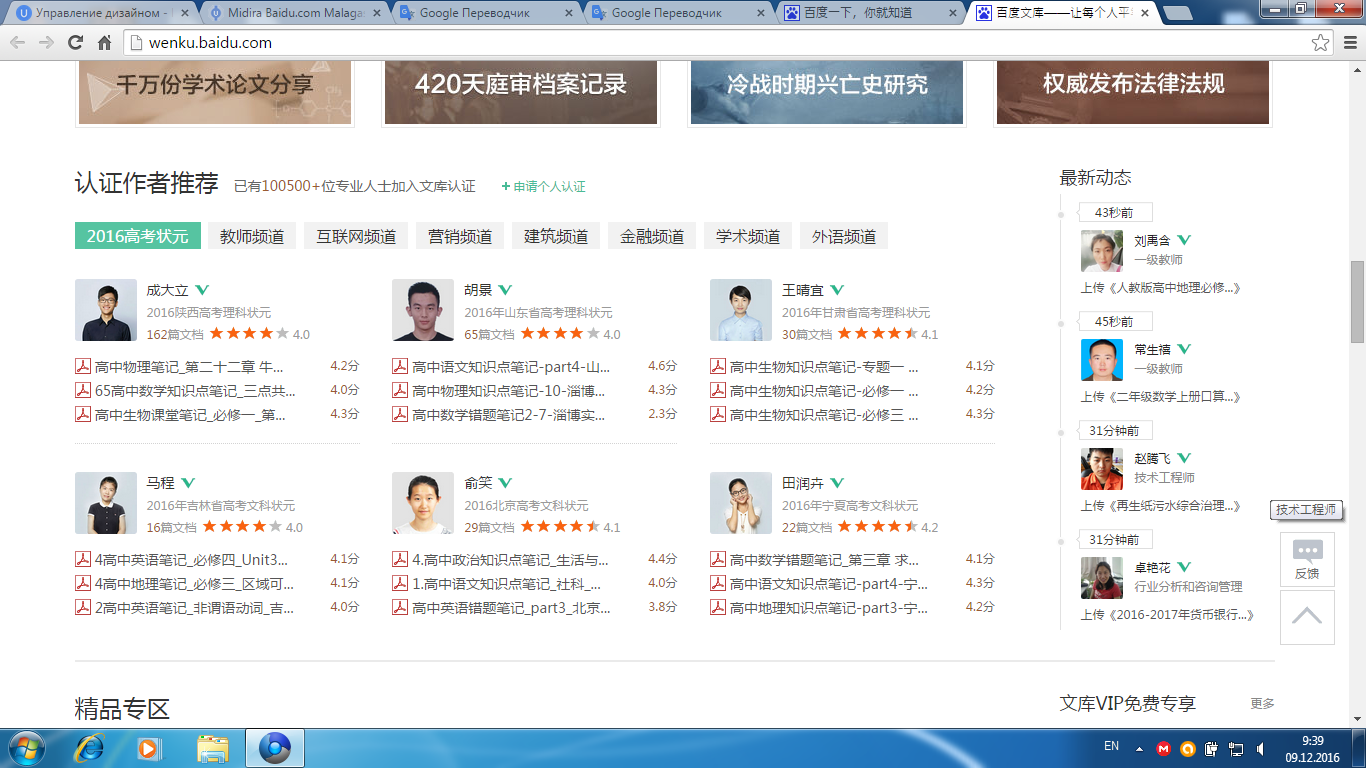Image resolution: width=1366 pixels, height=768 pixels.
Task: Switch to 百度一下，你就知道 browser tab
Action: 871,13
